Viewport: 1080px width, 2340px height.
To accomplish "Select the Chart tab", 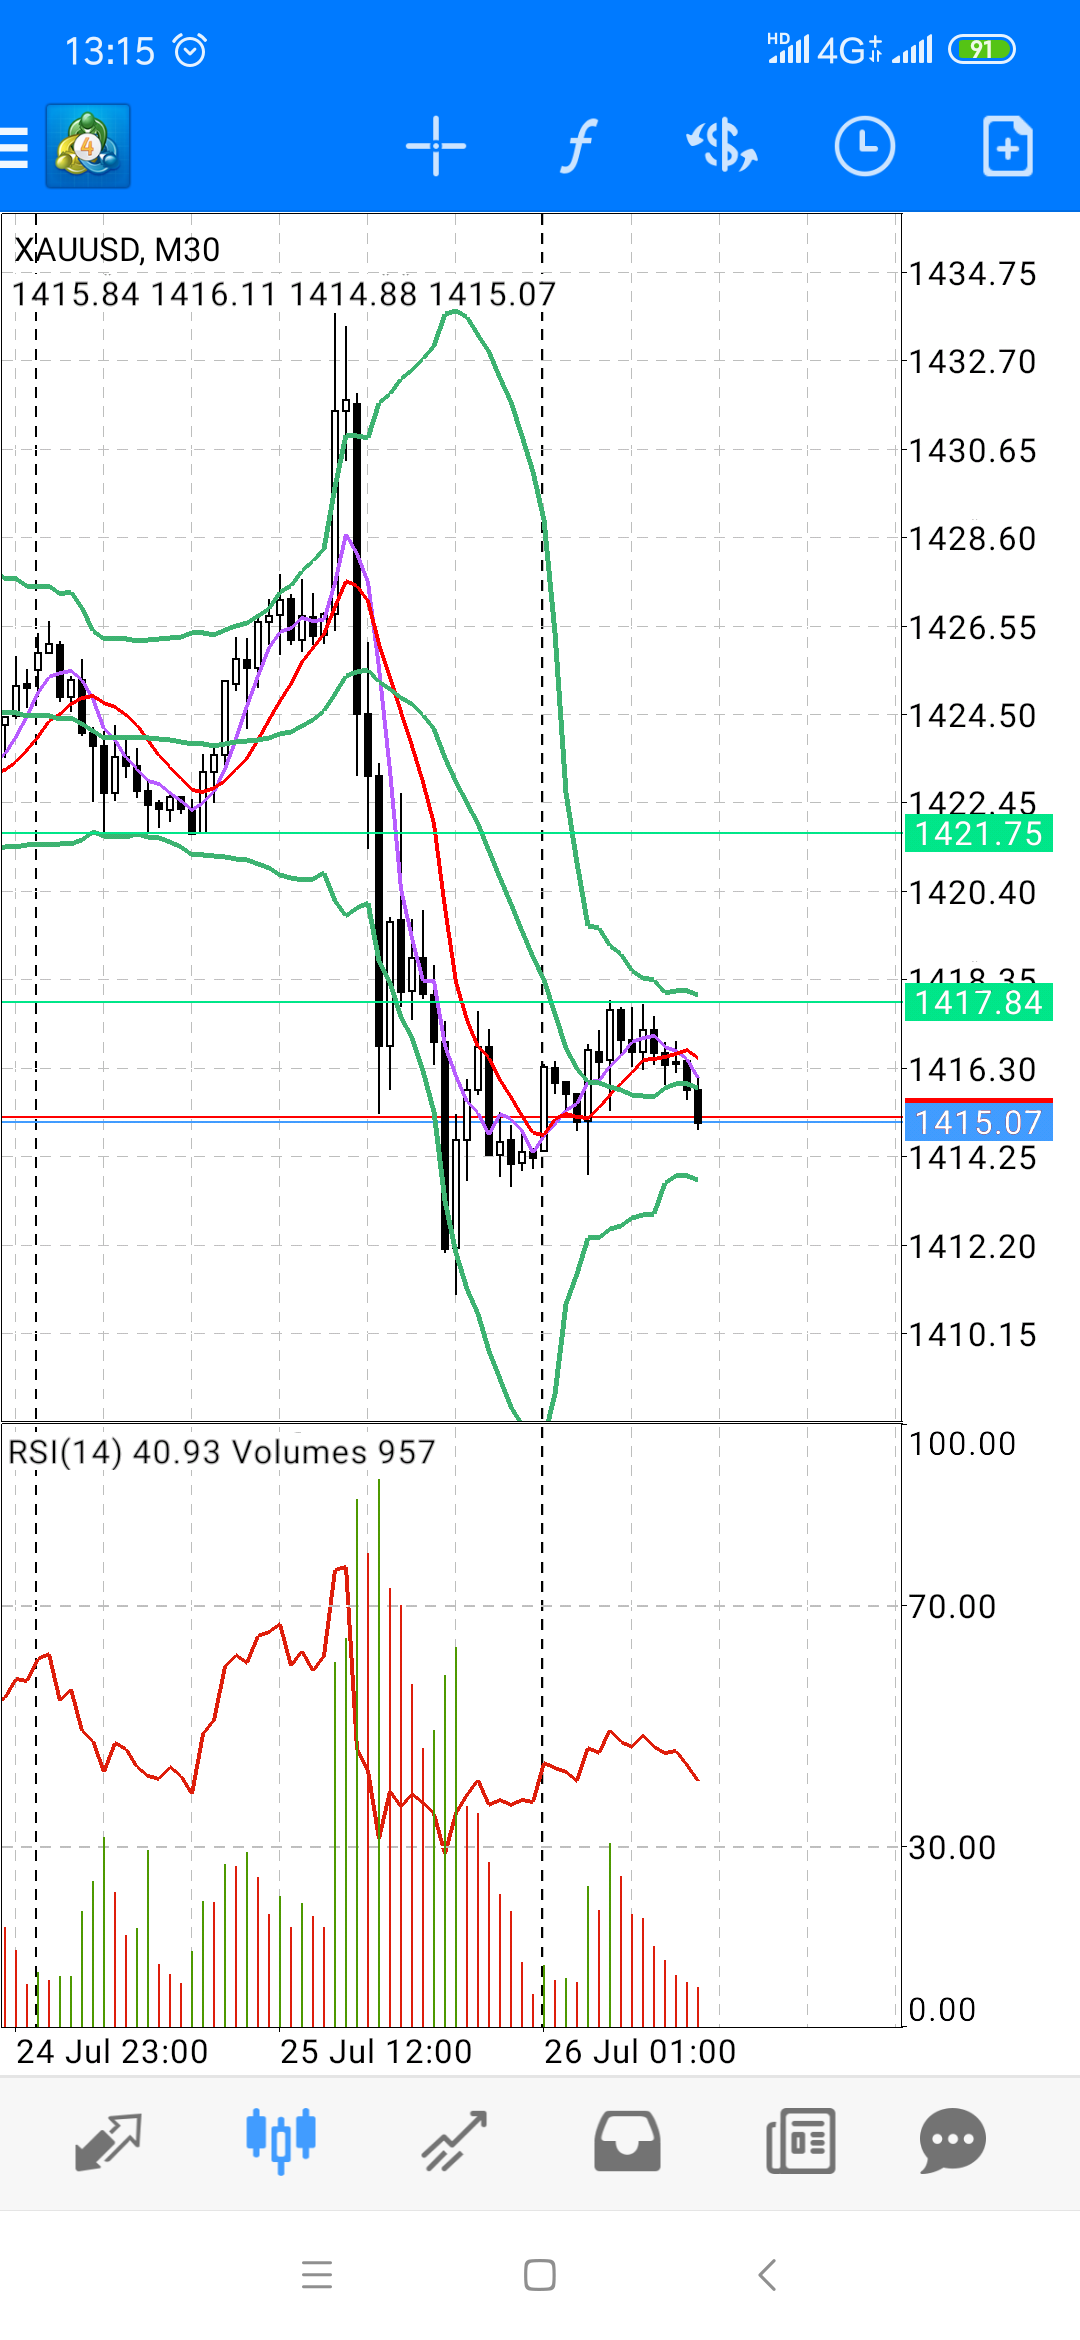I will 281,2141.
